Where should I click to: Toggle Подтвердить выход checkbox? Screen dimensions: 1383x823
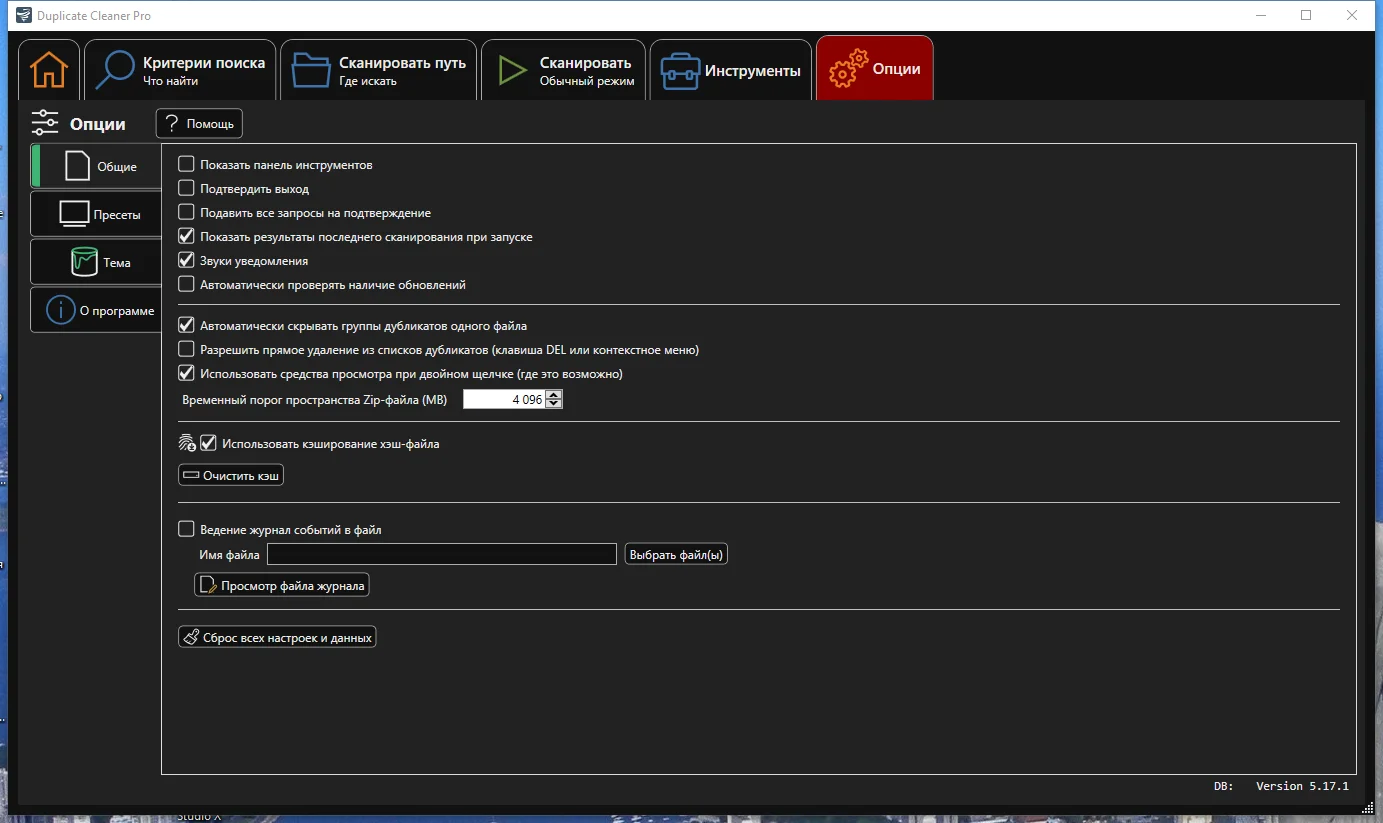[x=186, y=188]
